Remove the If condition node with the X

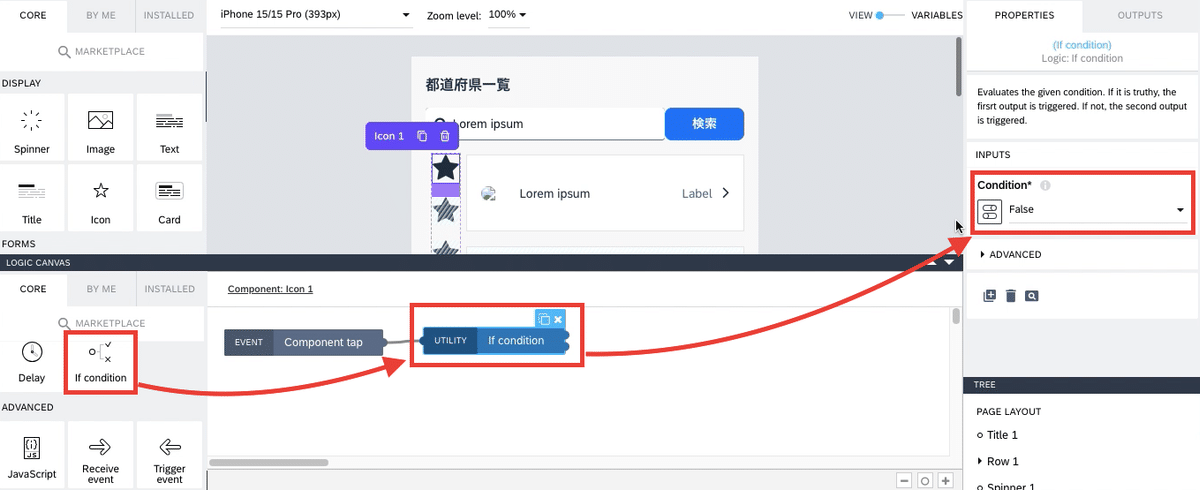pos(559,319)
